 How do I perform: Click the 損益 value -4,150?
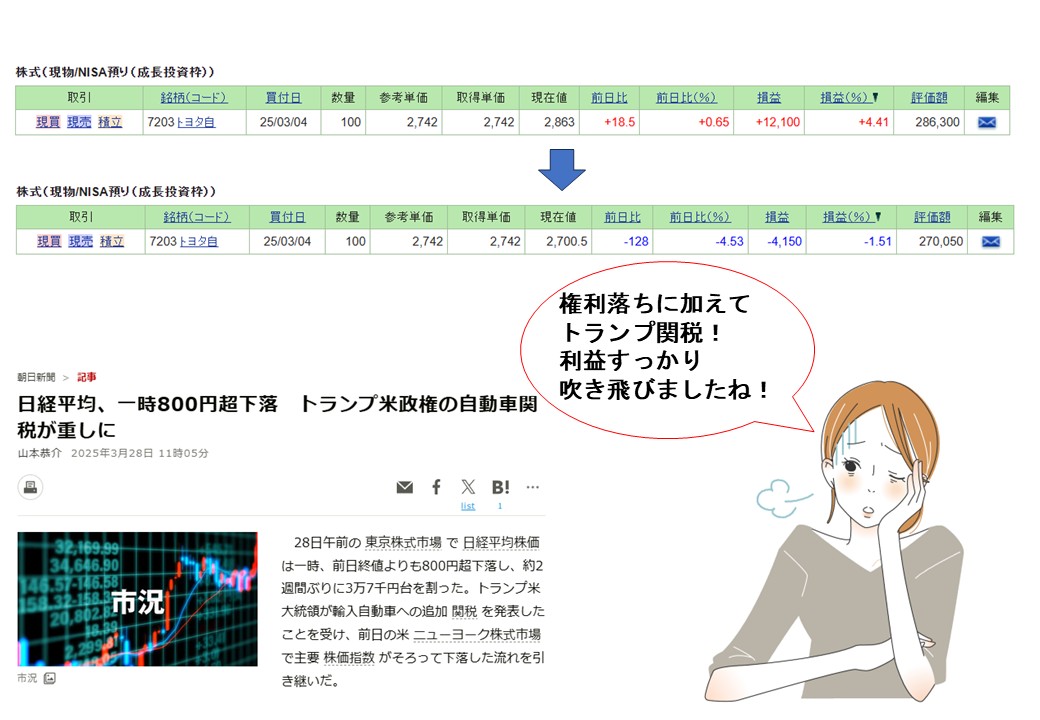point(785,241)
